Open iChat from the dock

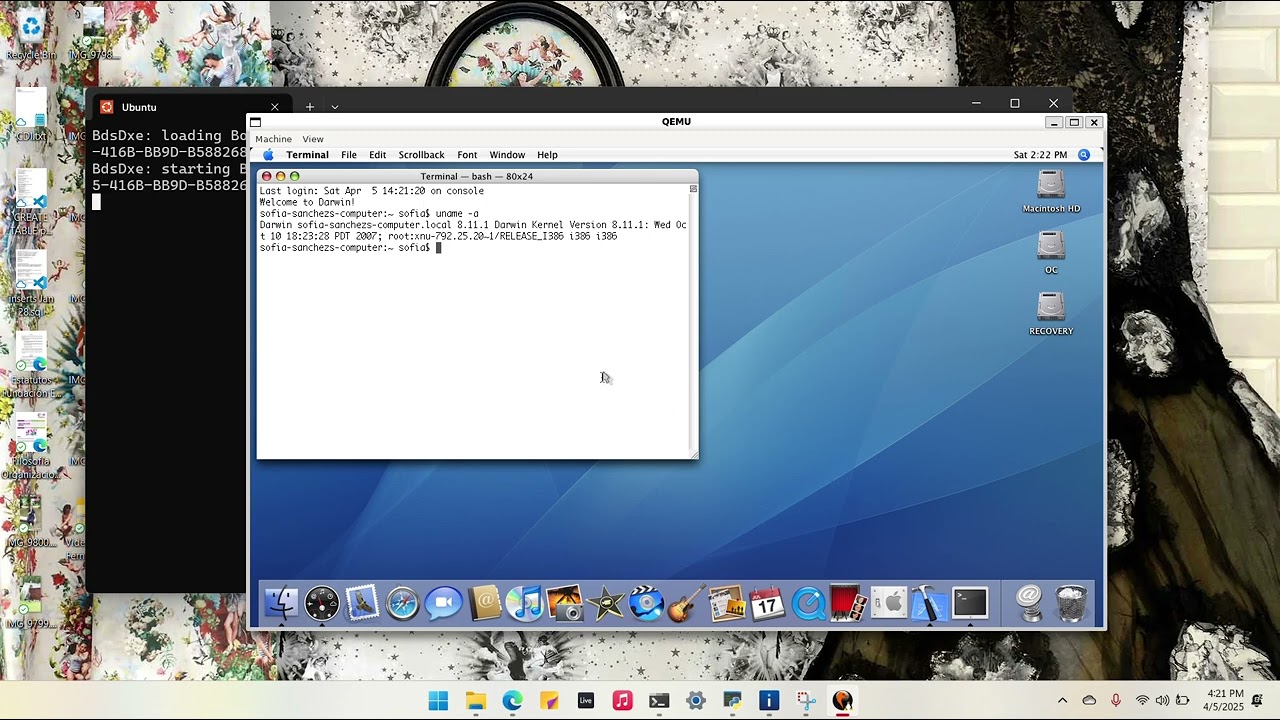443,603
